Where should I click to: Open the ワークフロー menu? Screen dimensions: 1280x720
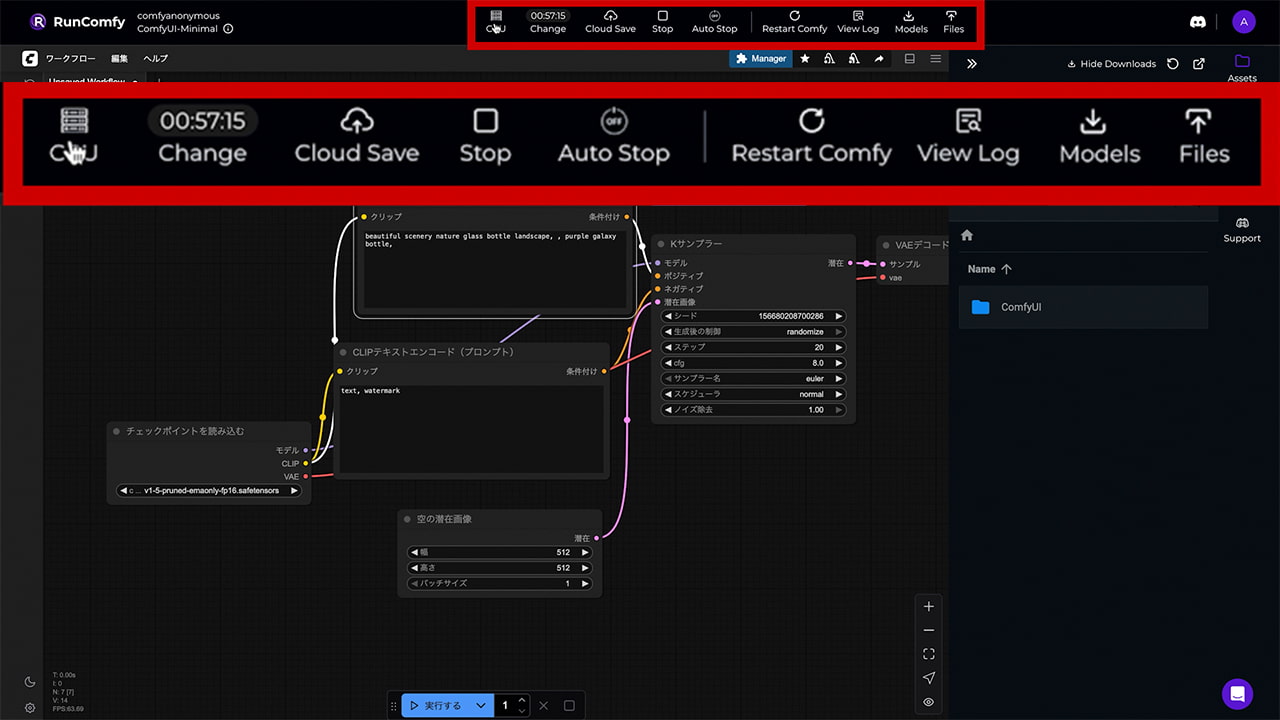tap(70, 59)
